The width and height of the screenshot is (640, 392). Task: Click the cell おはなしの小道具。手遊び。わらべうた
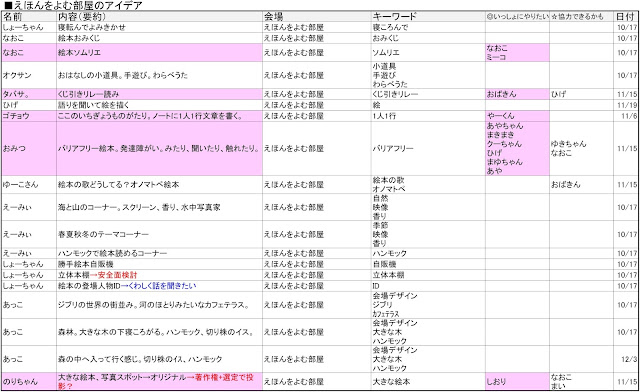click(x=159, y=75)
